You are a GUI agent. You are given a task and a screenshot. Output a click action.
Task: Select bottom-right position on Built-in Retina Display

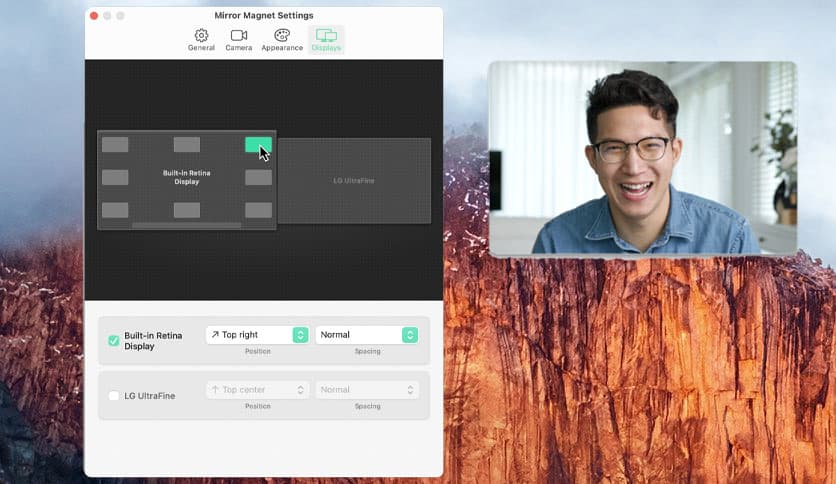(258, 210)
